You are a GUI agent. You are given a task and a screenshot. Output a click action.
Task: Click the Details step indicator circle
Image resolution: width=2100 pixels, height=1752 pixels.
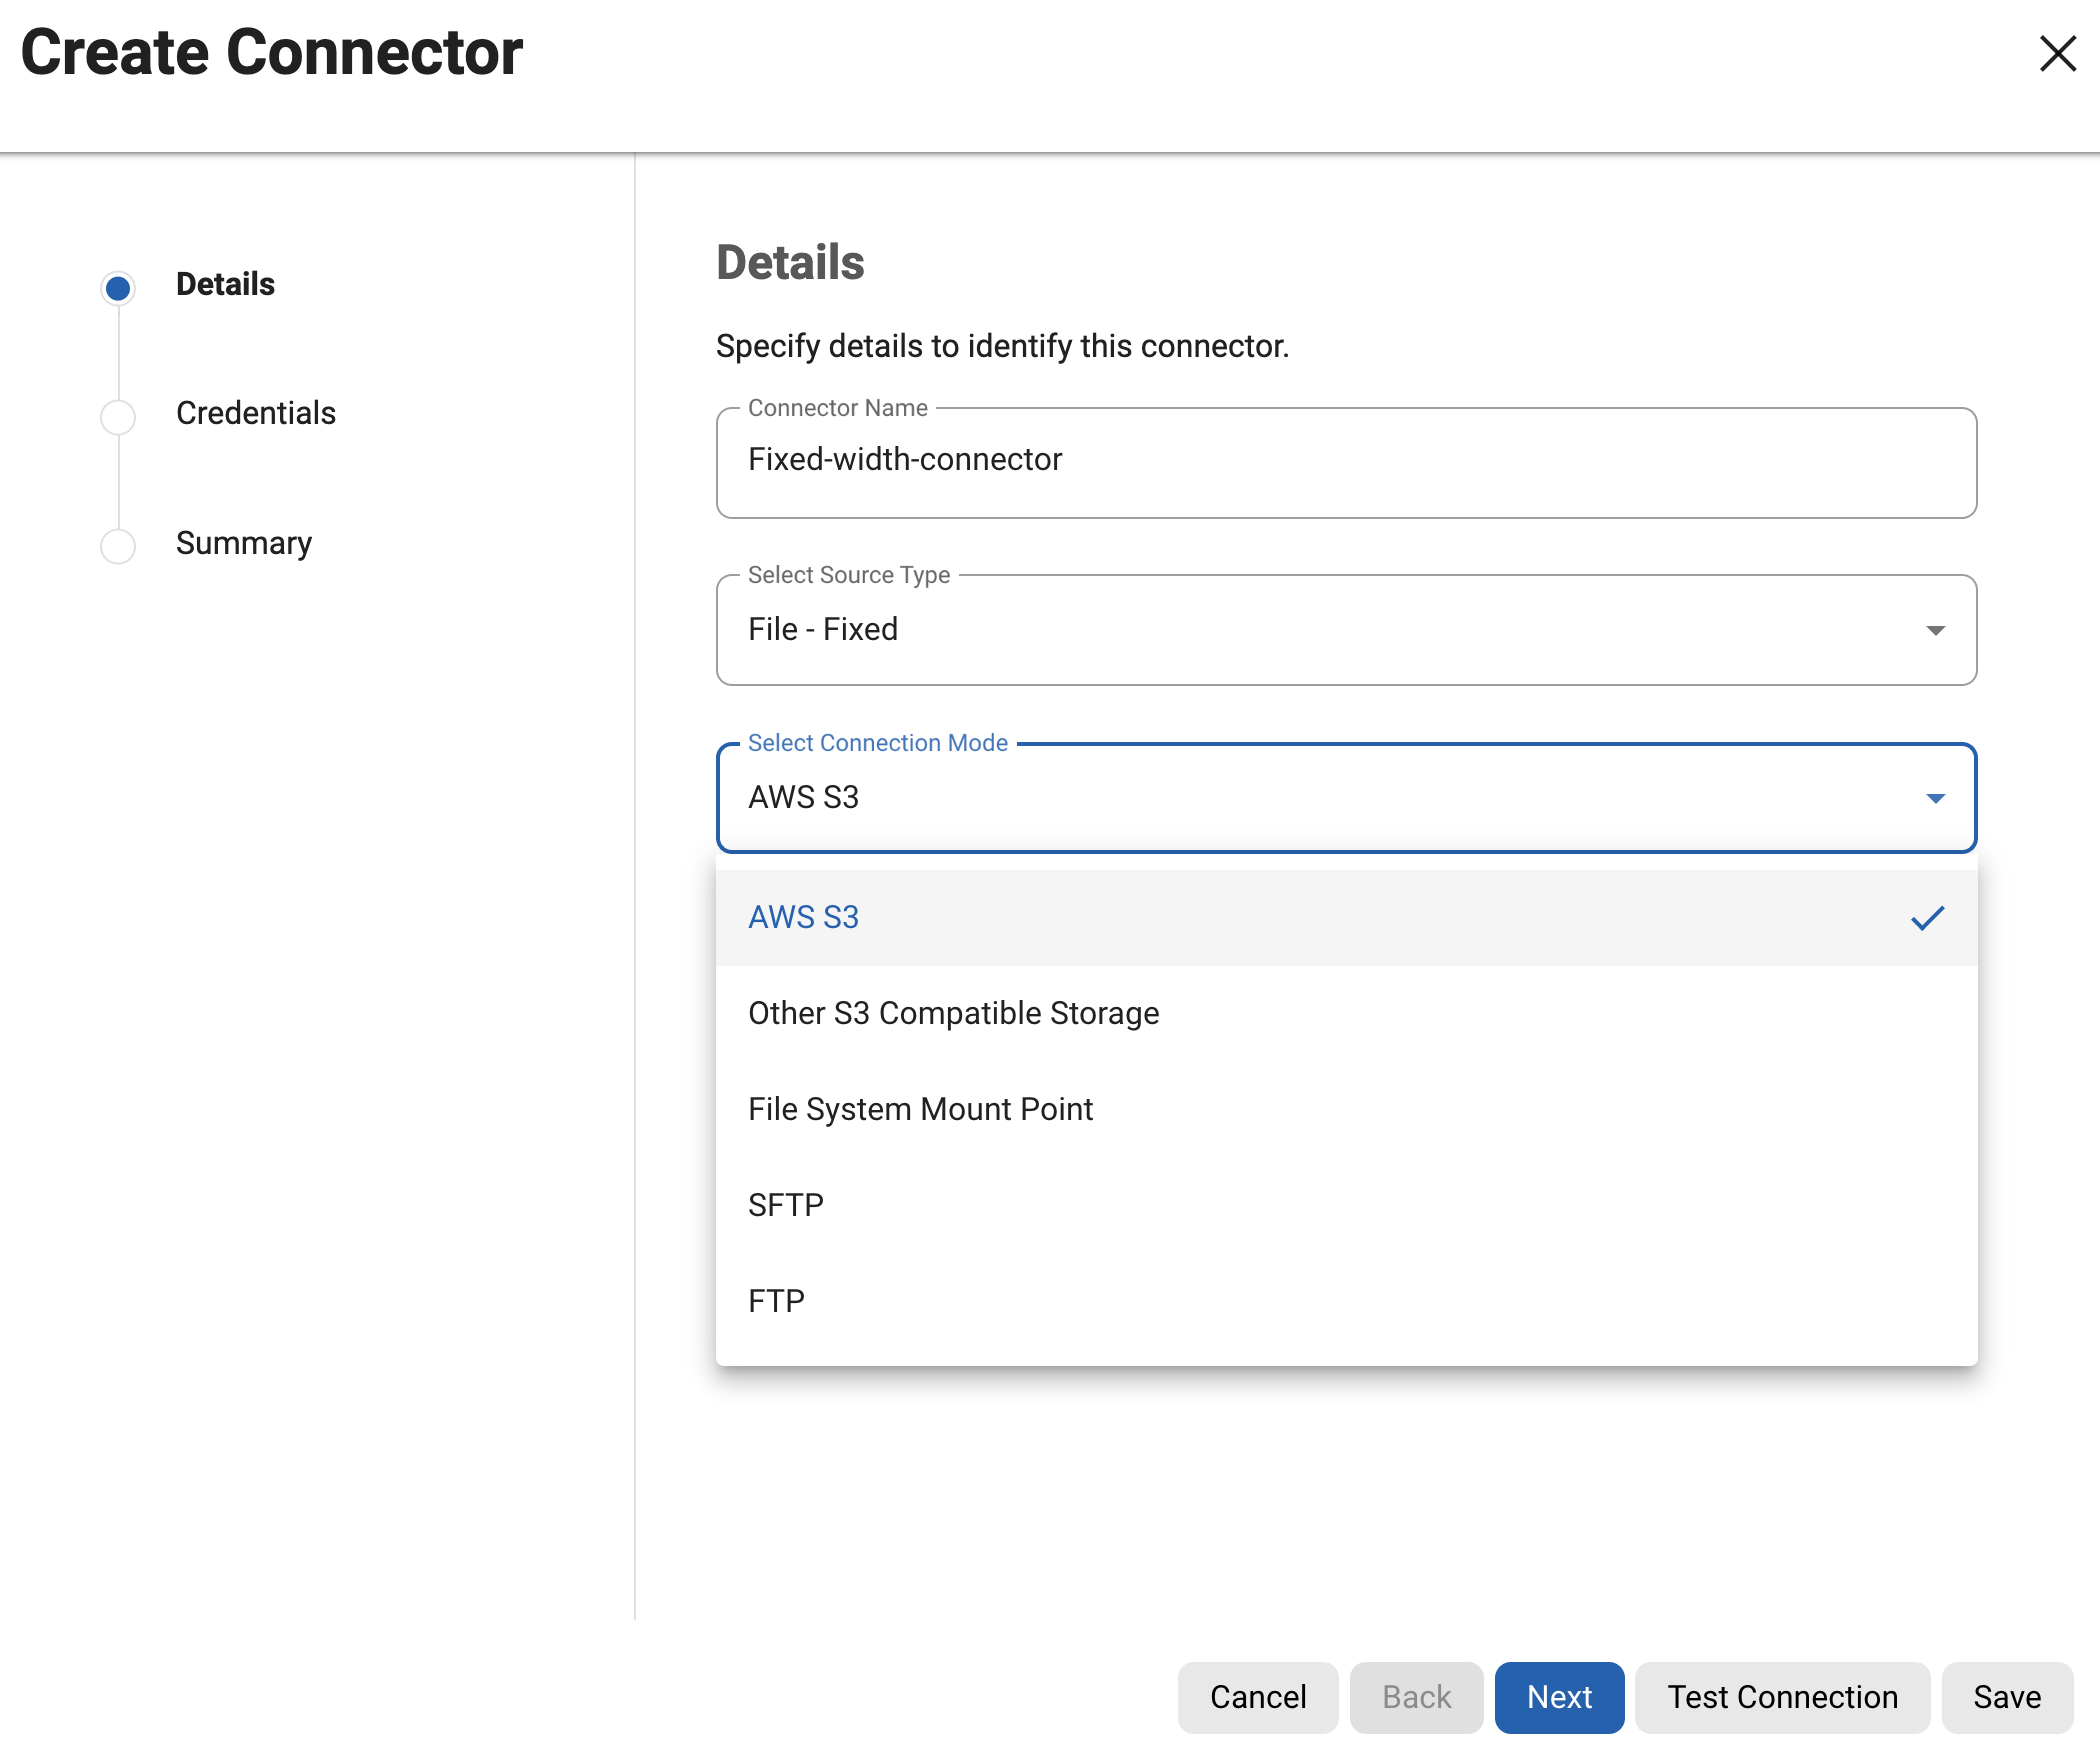click(118, 287)
